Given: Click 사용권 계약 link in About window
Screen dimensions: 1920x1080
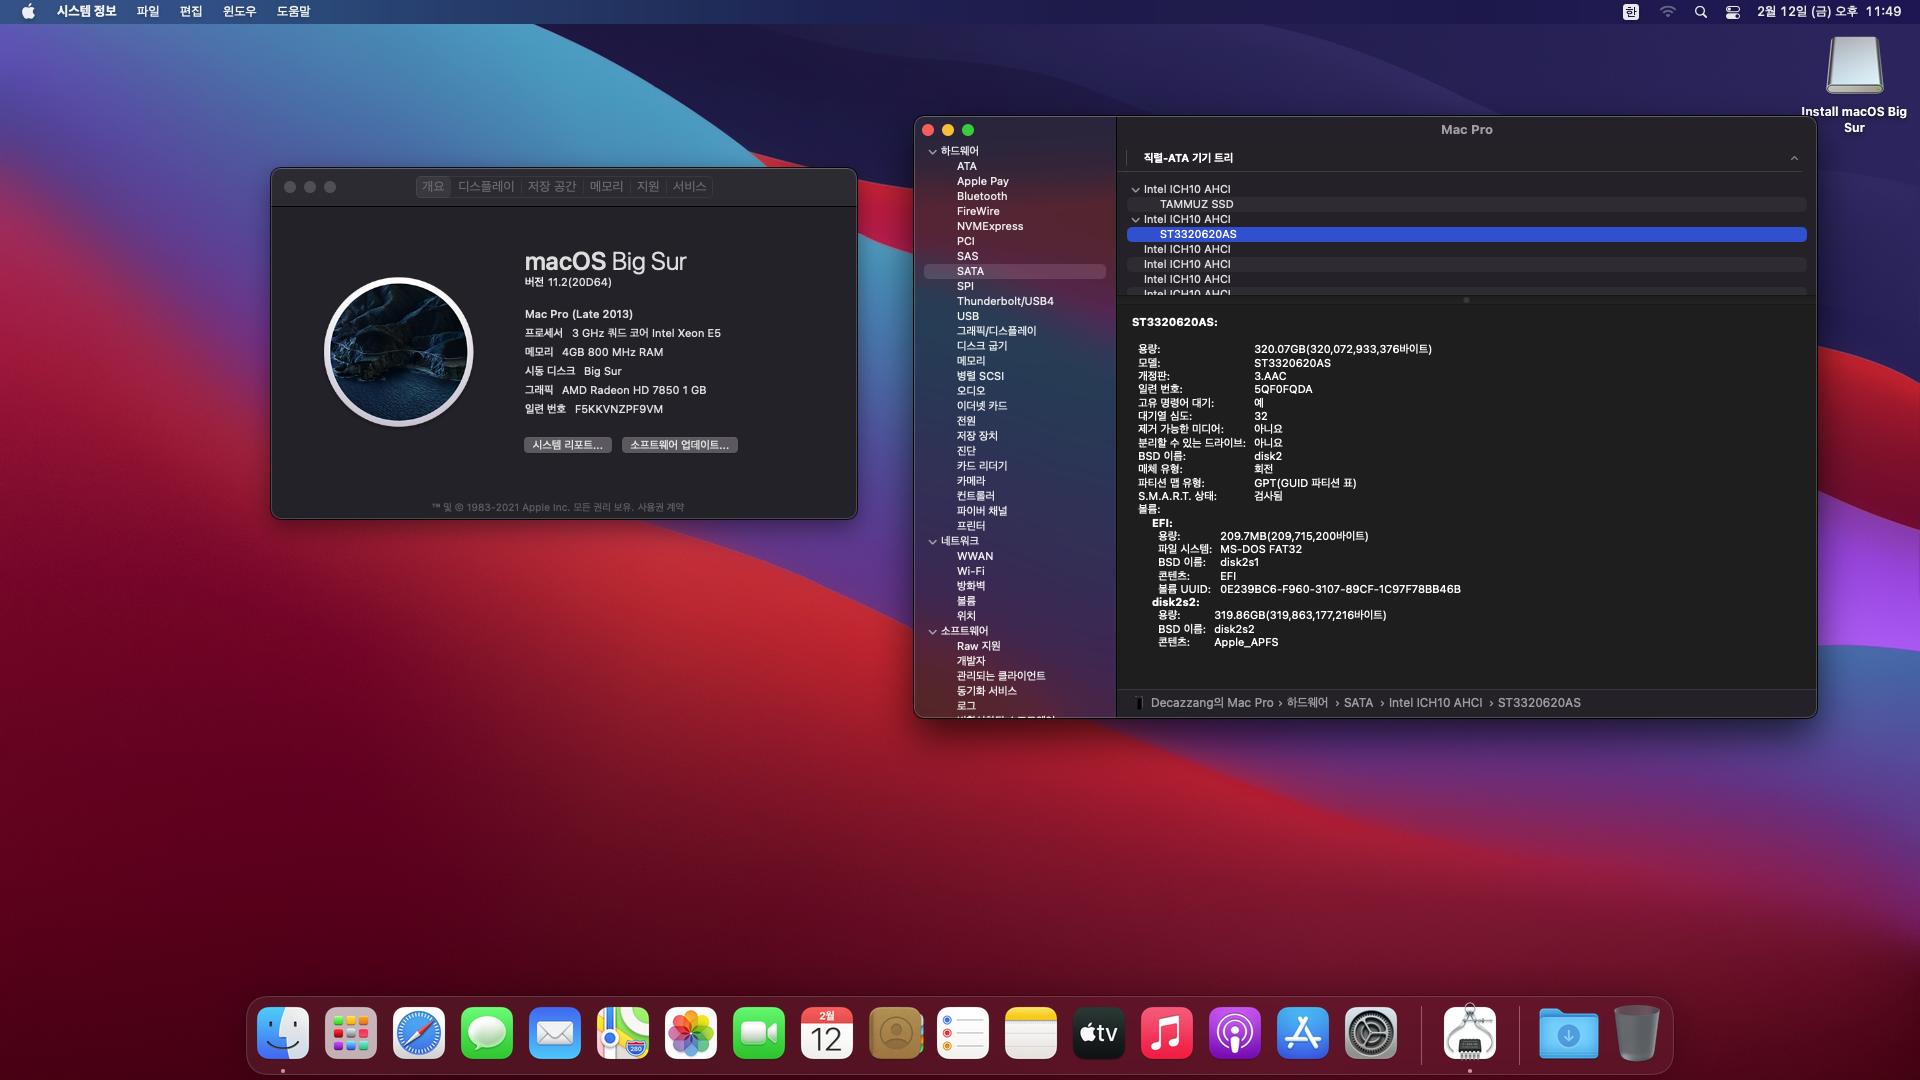Looking at the screenshot, I should pyautogui.click(x=661, y=508).
